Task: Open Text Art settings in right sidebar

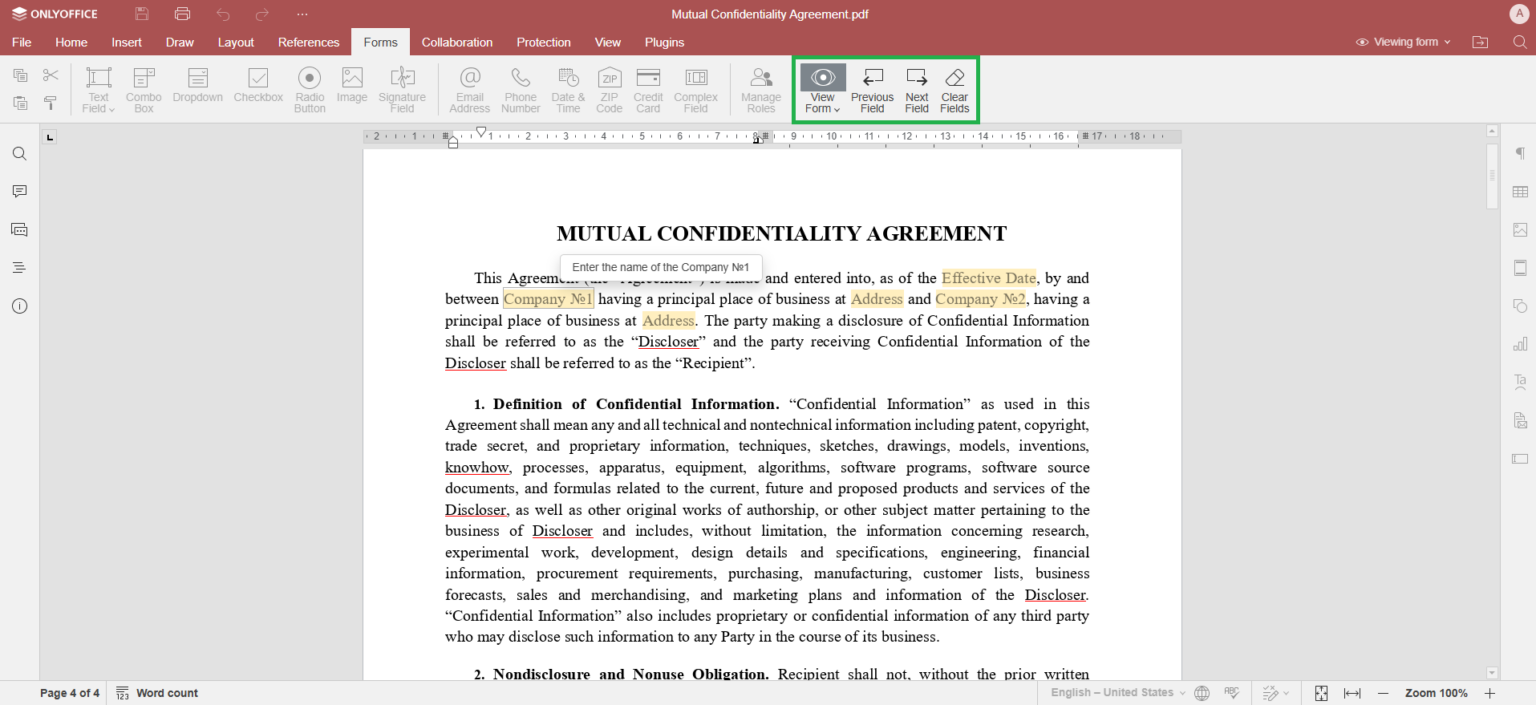Action: tap(1520, 381)
